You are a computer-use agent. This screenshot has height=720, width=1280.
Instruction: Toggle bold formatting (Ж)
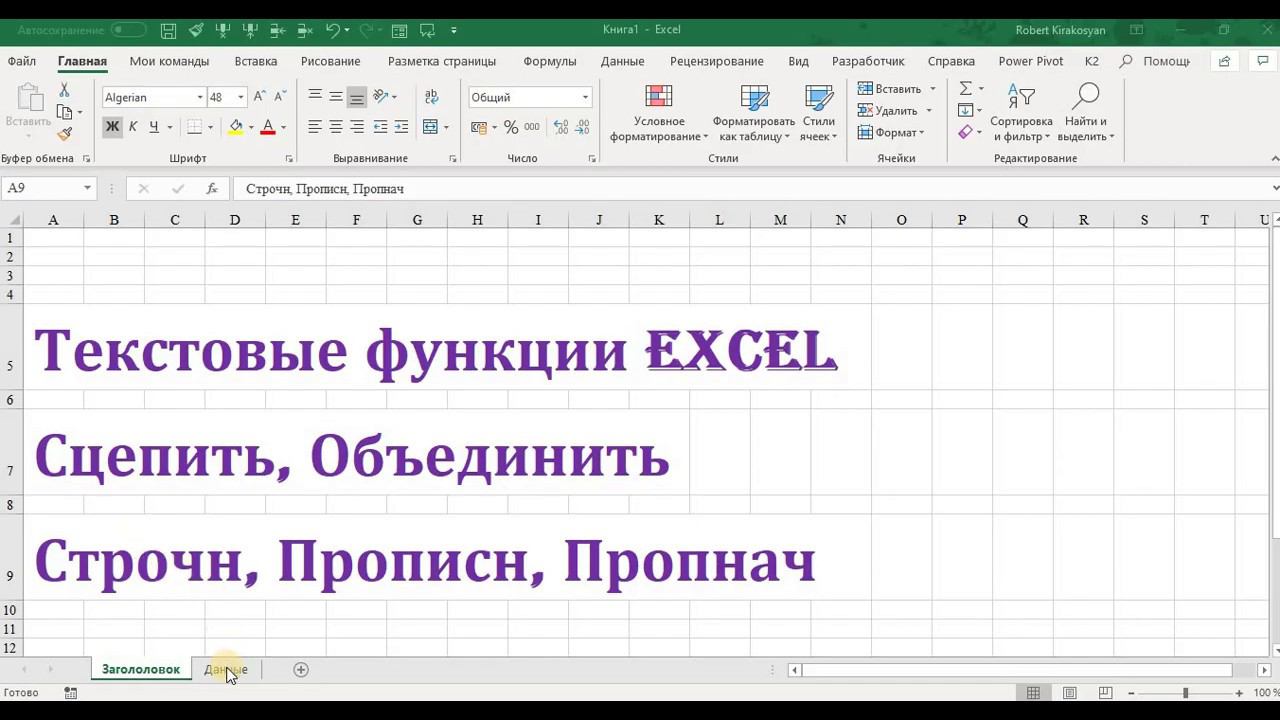[112, 127]
